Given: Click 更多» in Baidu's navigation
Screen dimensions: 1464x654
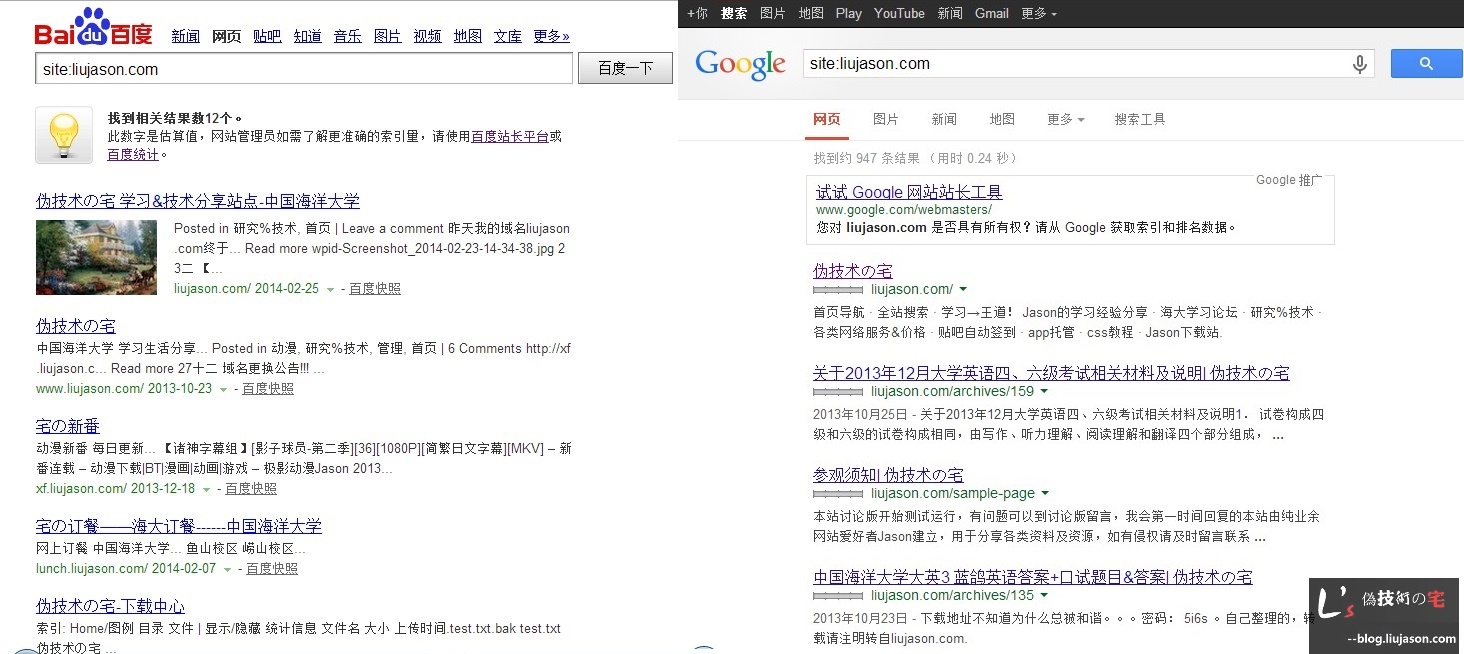Looking at the screenshot, I should click(552, 36).
